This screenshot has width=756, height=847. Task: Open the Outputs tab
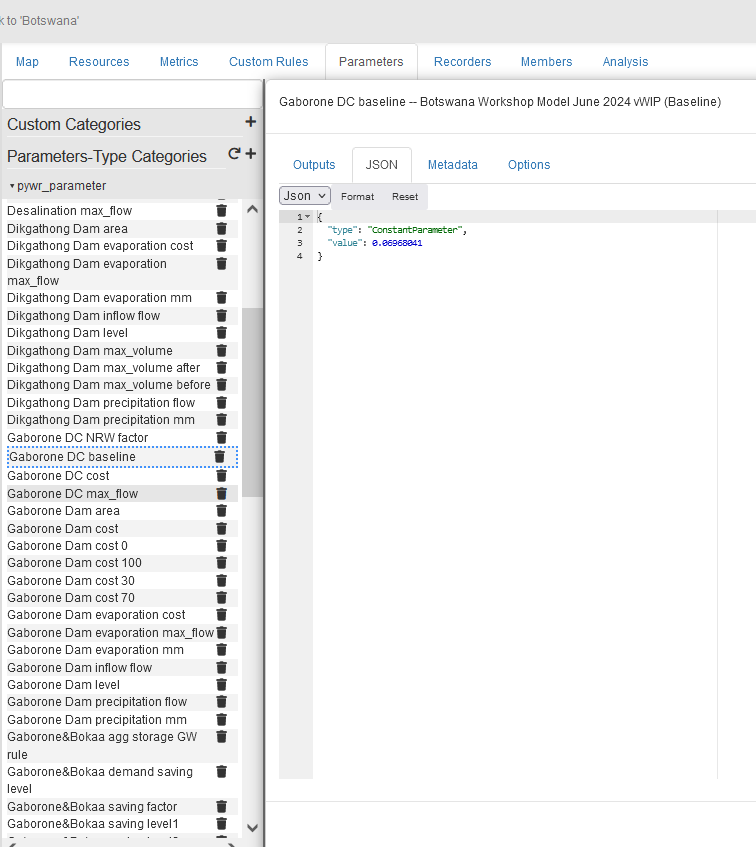point(314,165)
